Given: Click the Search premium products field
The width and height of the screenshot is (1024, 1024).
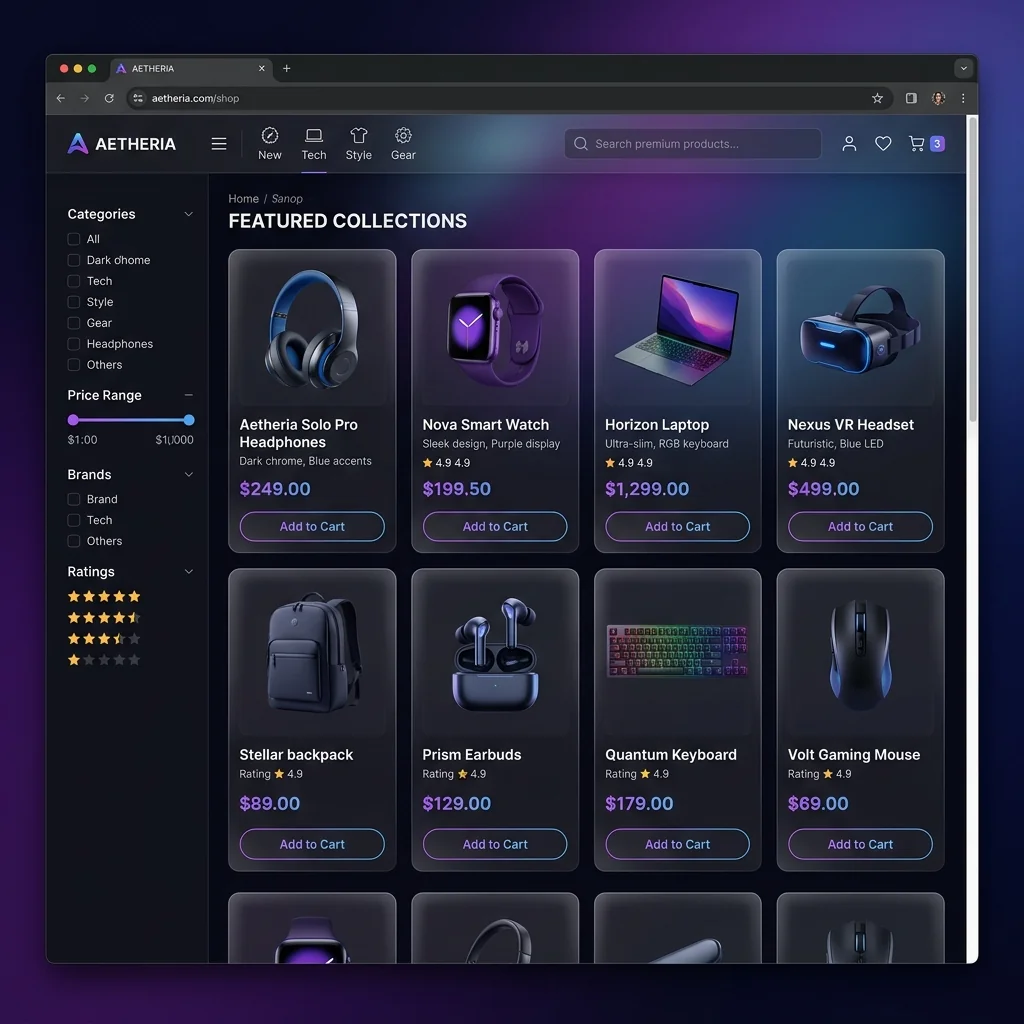Looking at the screenshot, I should point(693,144).
